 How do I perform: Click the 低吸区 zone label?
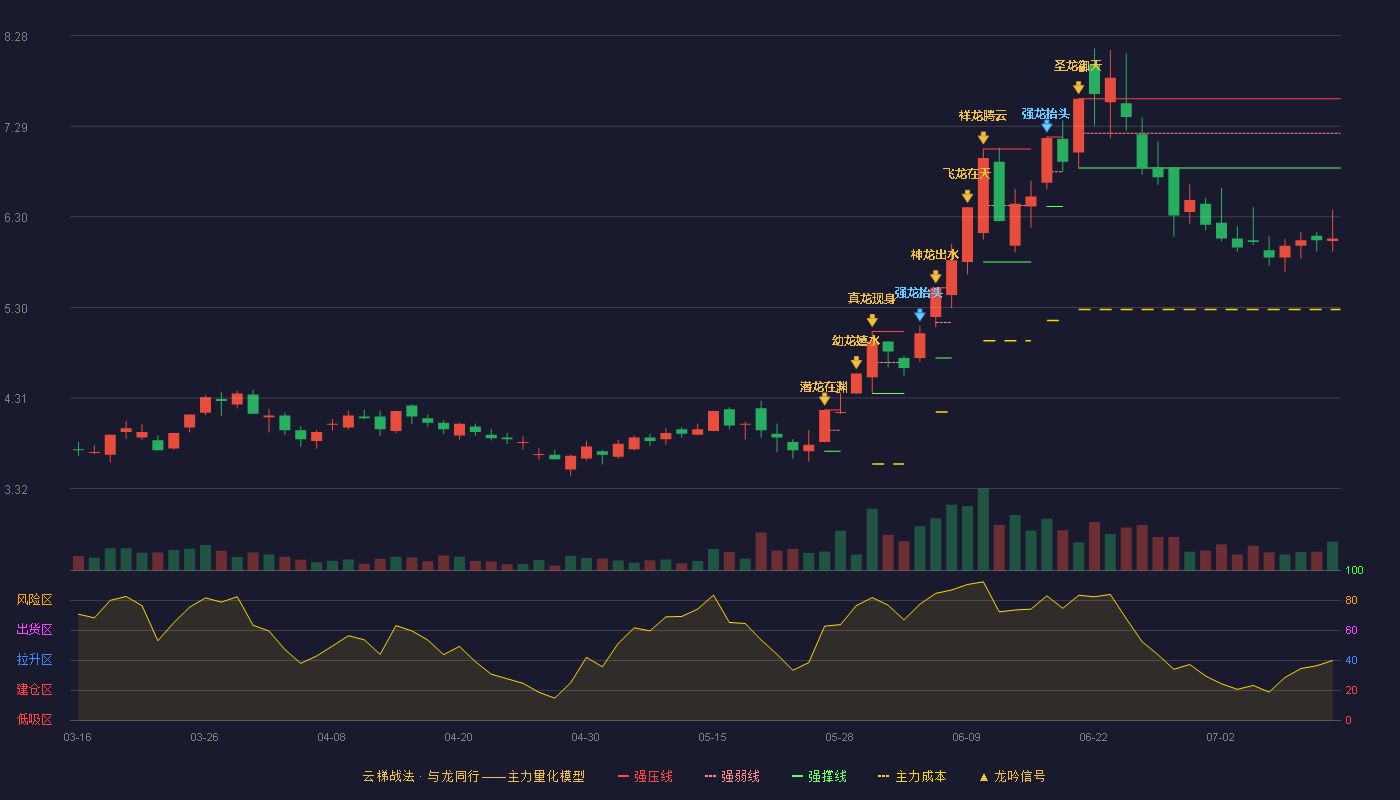35,720
